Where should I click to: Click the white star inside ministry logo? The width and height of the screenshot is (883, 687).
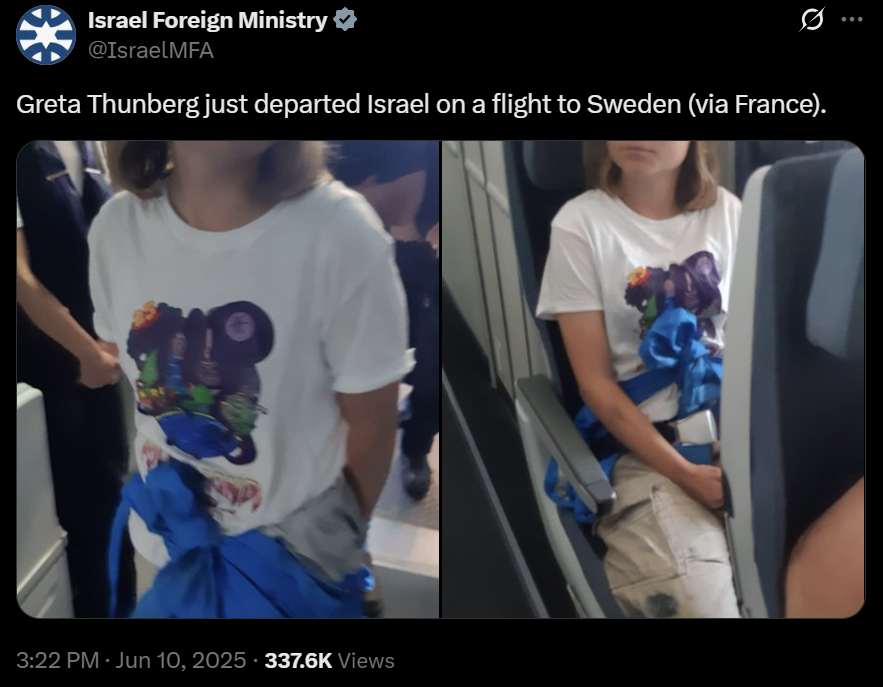pyautogui.click(x=46, y=35)
